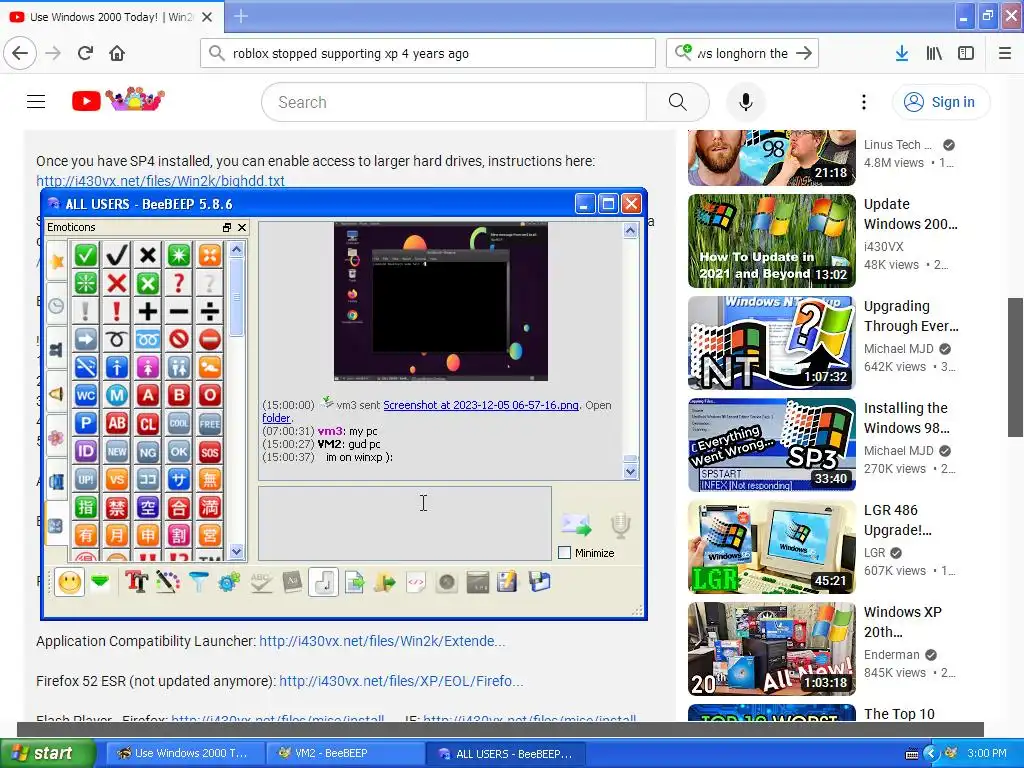Toggle the music note sound icon

click(323, 582)
